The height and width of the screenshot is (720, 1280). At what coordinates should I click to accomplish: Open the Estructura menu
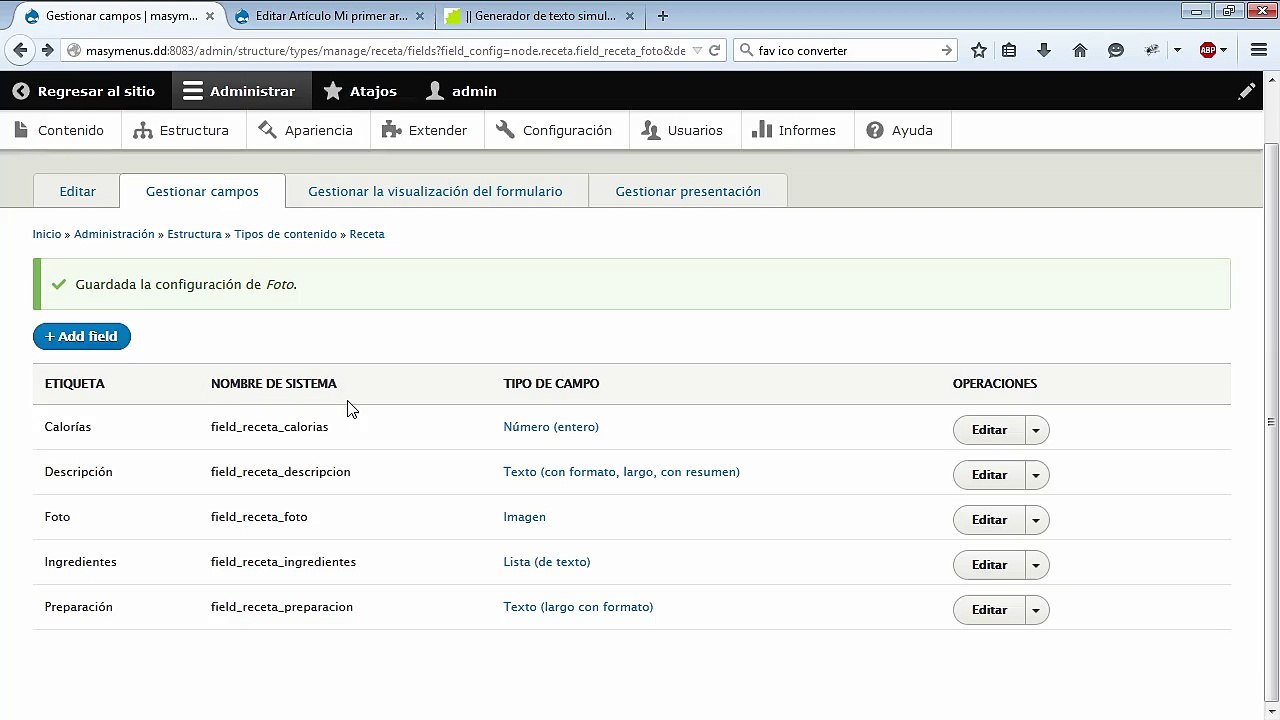click(x=182, y=130)
